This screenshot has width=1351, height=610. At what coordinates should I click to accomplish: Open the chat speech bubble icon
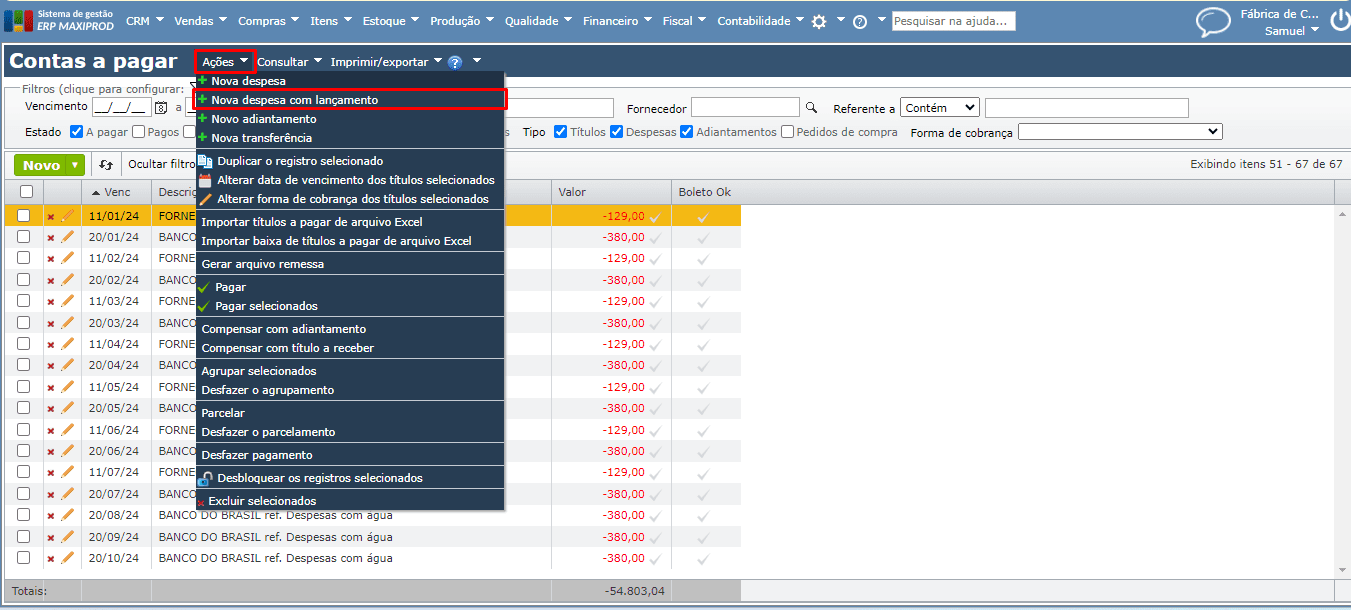pos(1214,22)
